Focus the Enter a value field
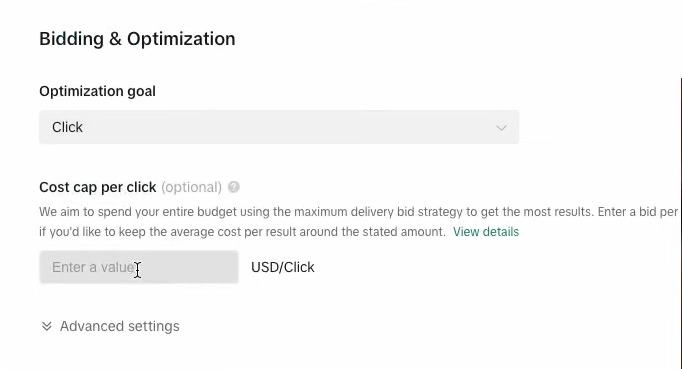Image resolution: width=682 pixels, height=369 pixels. [x=139, y=267]
